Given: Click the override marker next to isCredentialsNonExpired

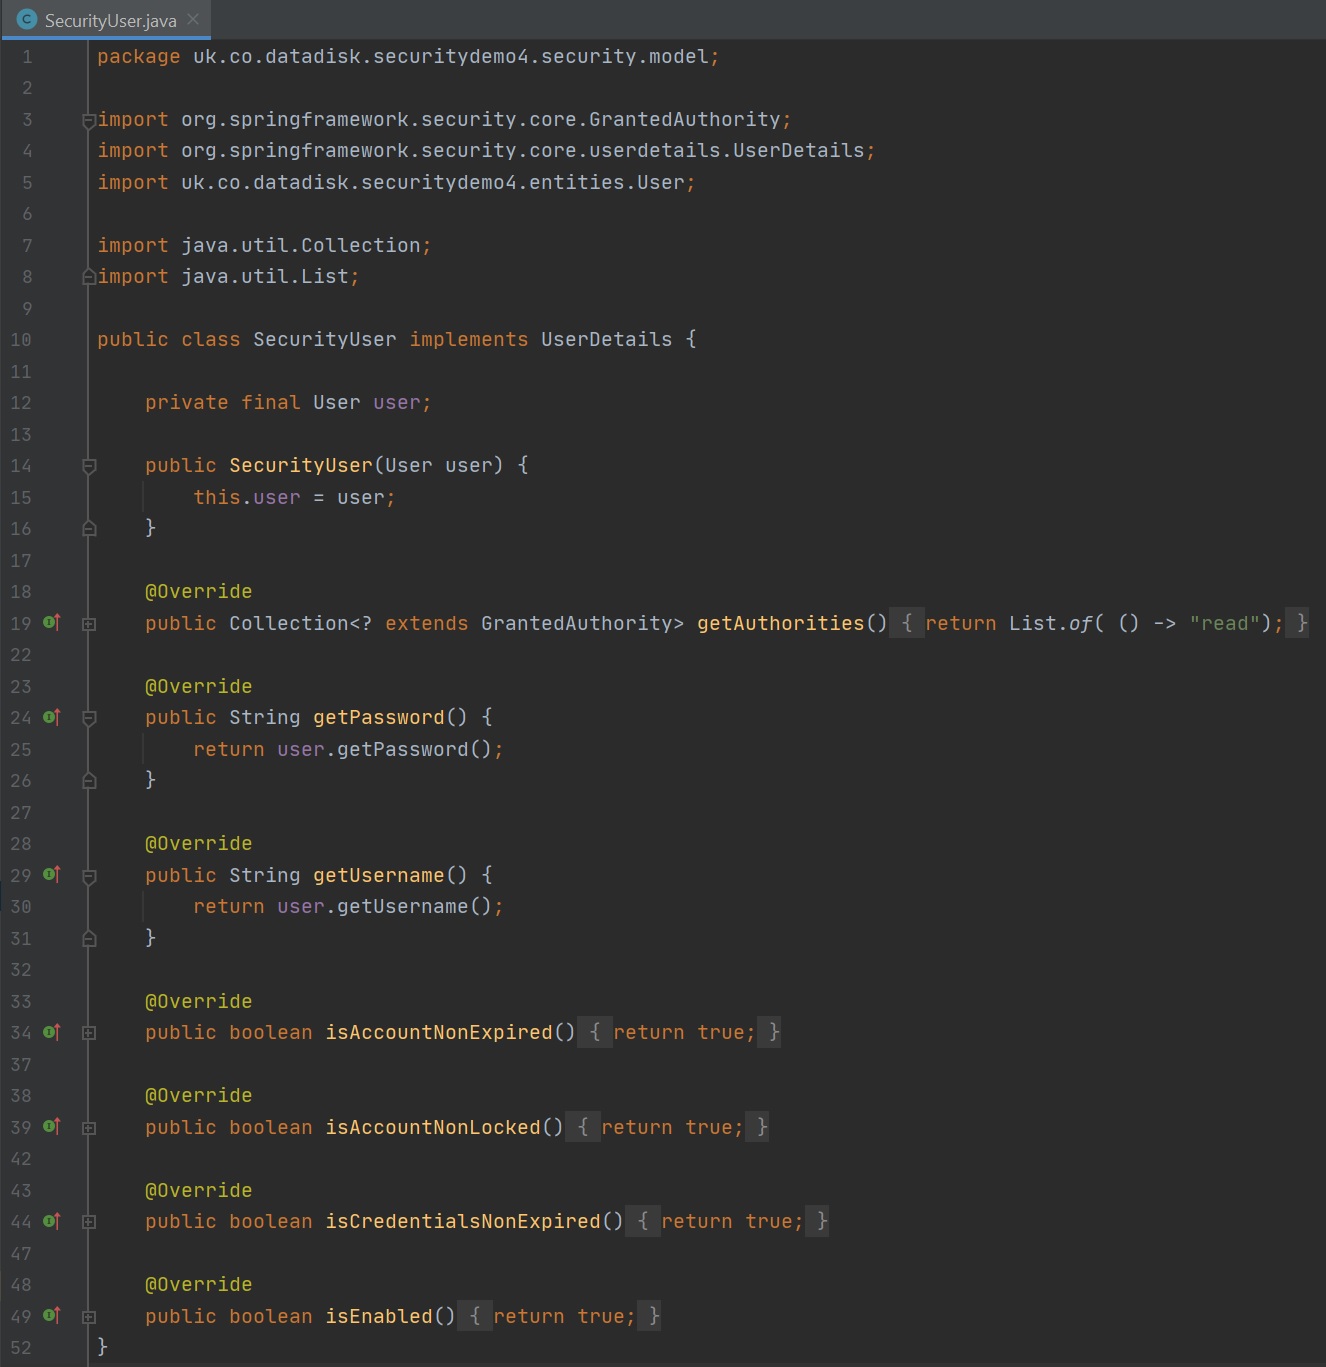Looking at the screenshot, I should coord(52,1221).
